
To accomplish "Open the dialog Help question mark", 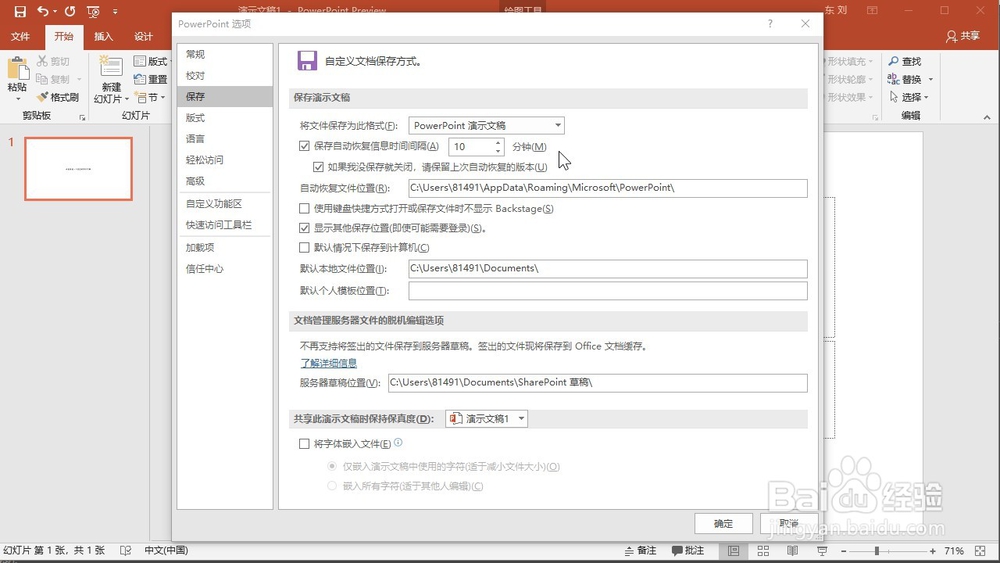I will coord(770,24).
